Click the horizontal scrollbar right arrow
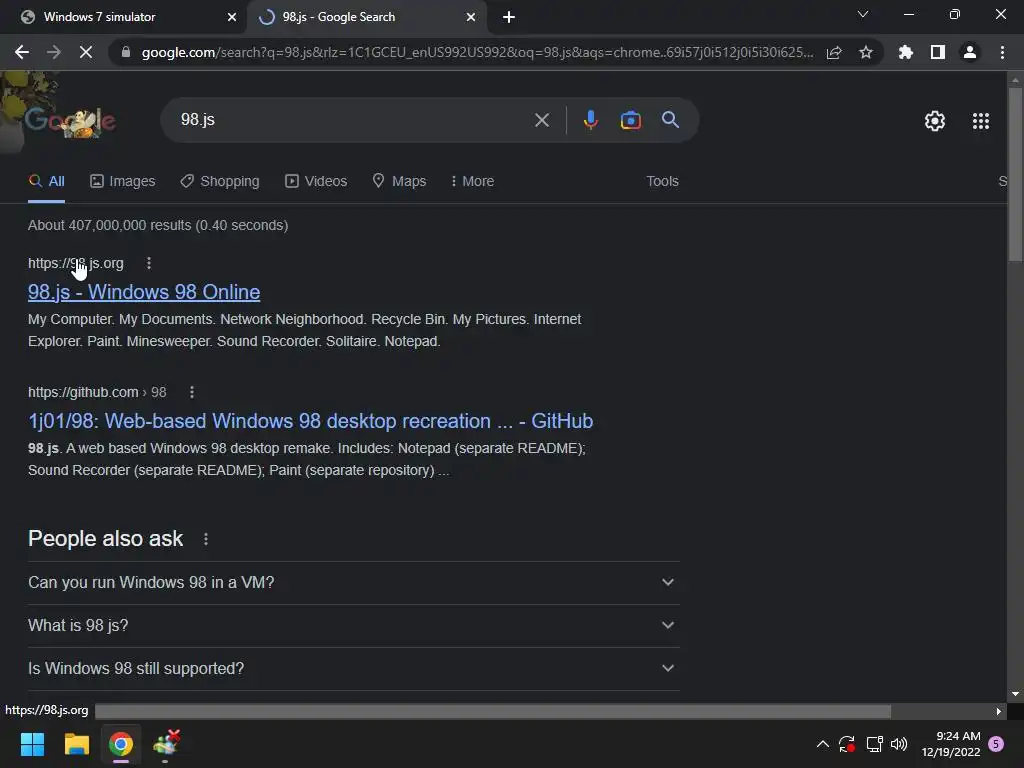Image resolution: width=1024 pixels, height=768 pixels. point(999,711)
